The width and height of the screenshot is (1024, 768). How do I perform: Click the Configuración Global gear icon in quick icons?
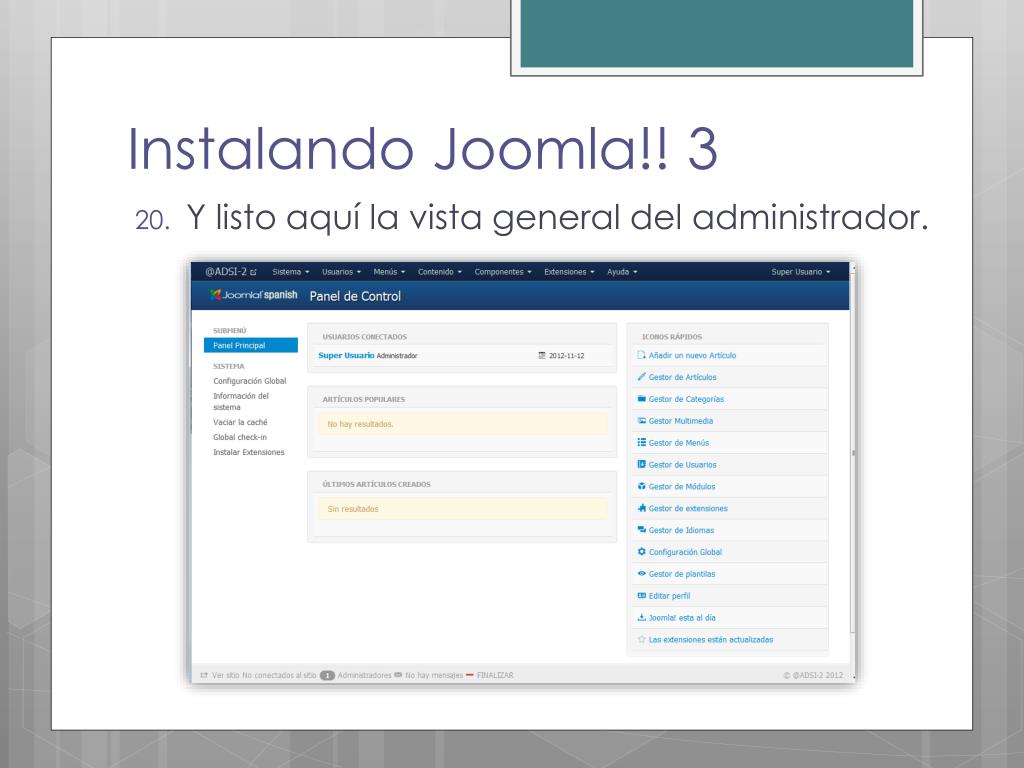641,552
